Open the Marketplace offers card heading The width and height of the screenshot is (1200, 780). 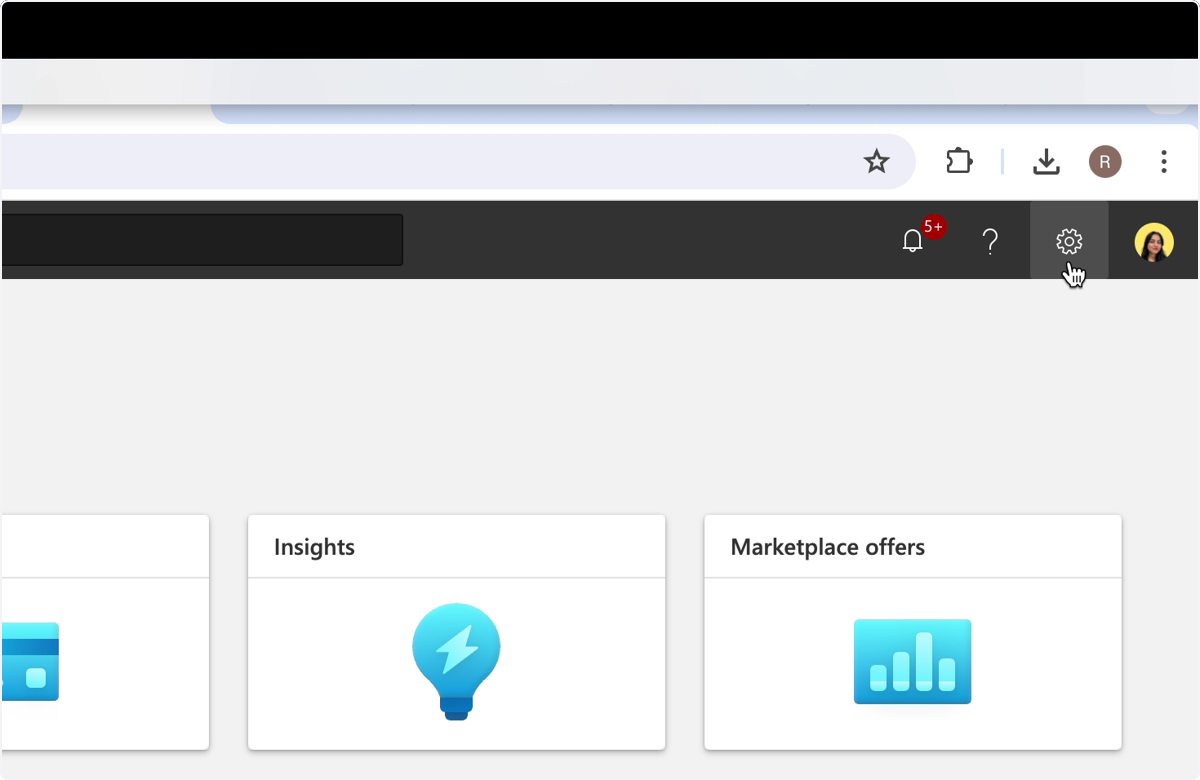[828, 547]
